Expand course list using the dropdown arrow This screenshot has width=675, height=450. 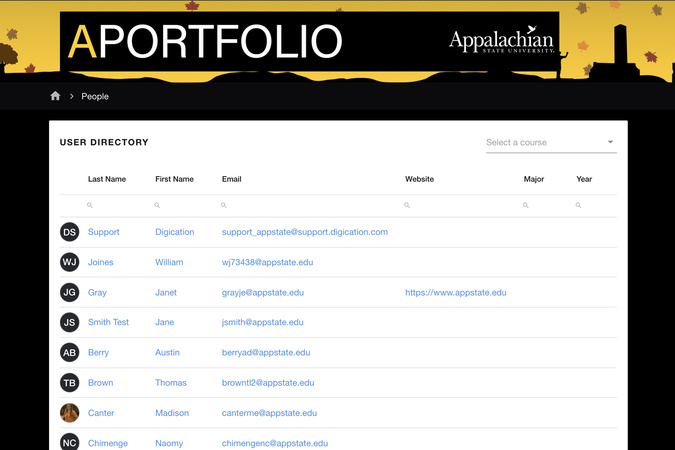click(610, 142)
